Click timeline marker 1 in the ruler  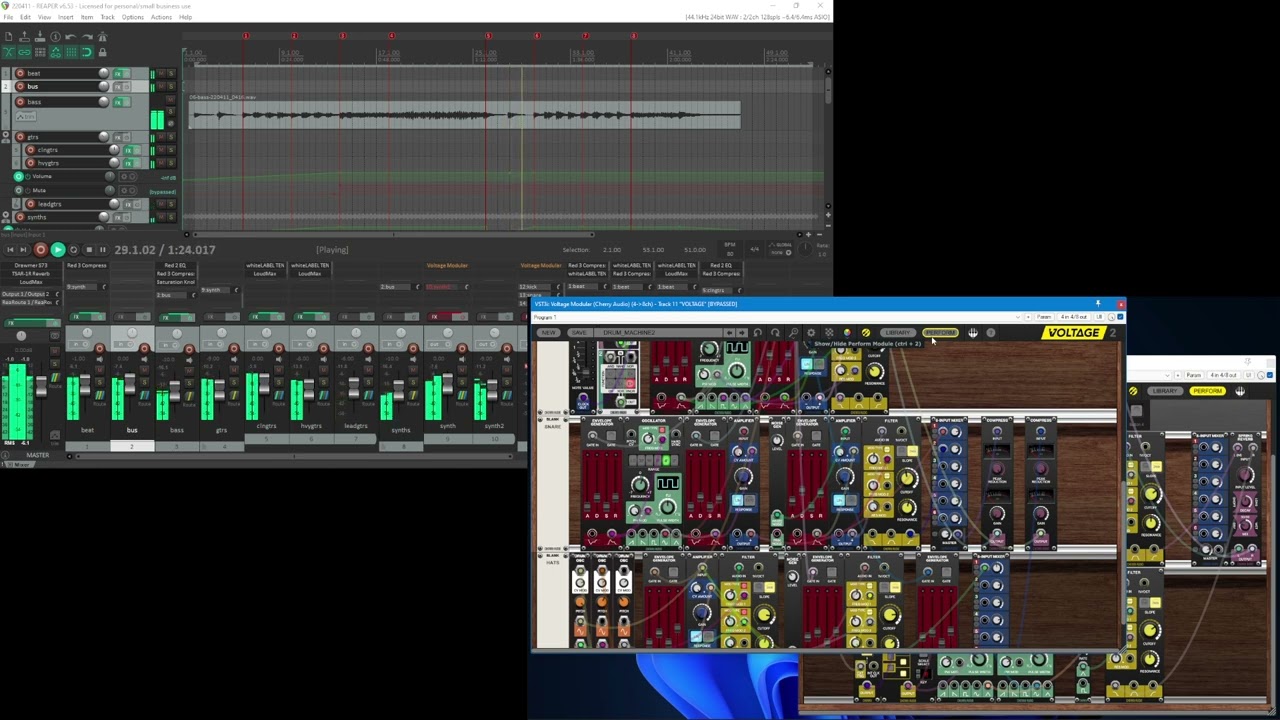point(246,36)
